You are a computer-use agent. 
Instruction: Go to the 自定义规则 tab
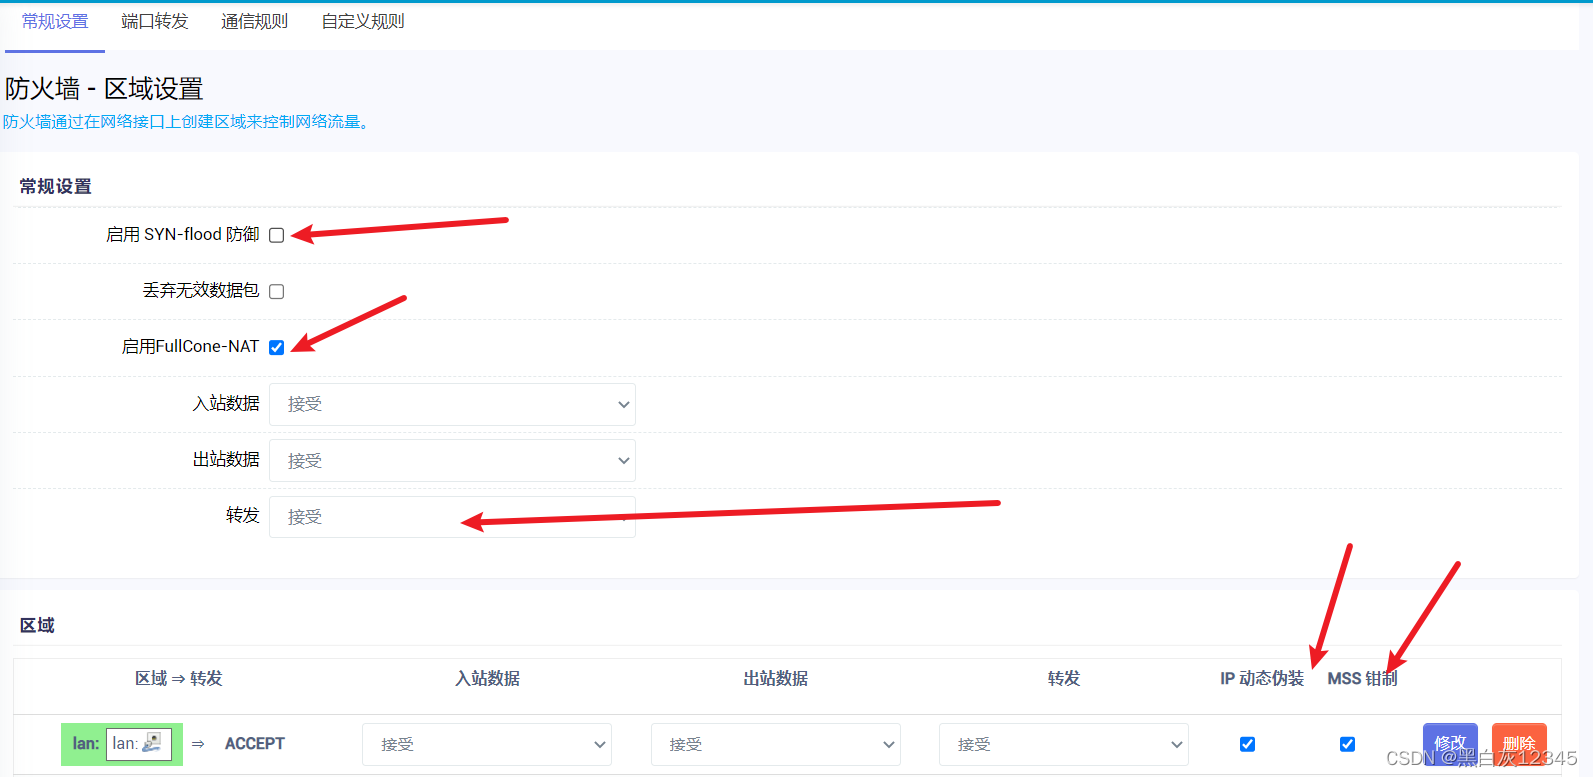point(363,22)
